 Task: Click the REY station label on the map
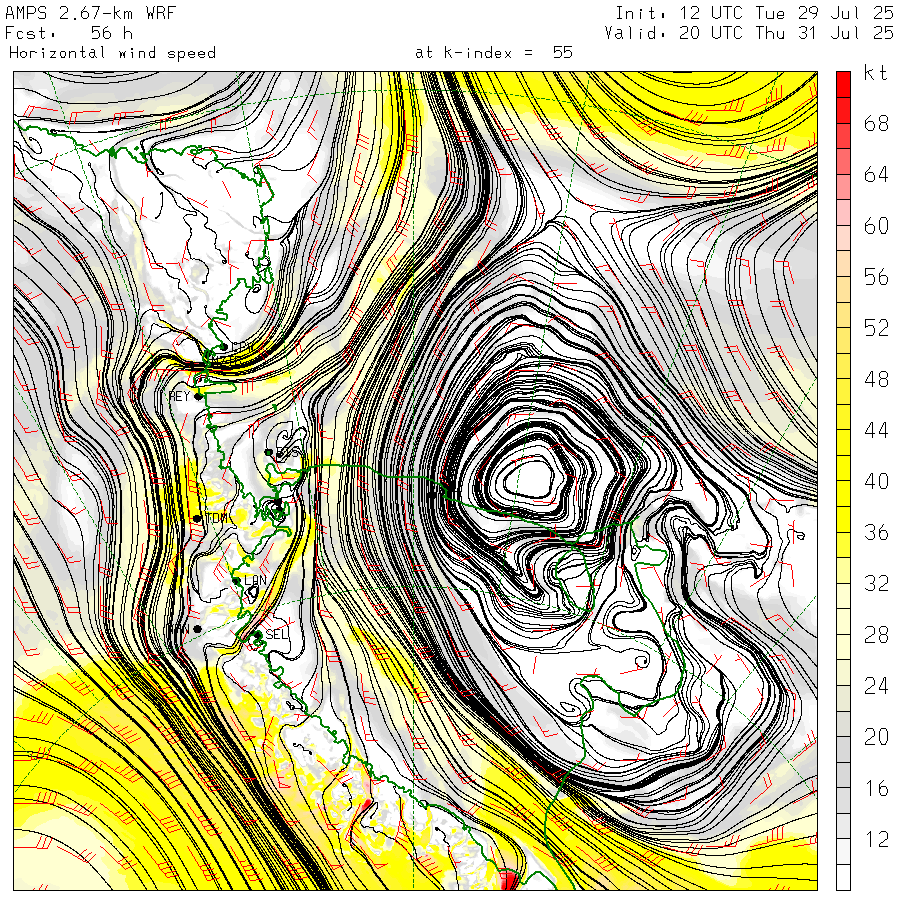(179, 396)
